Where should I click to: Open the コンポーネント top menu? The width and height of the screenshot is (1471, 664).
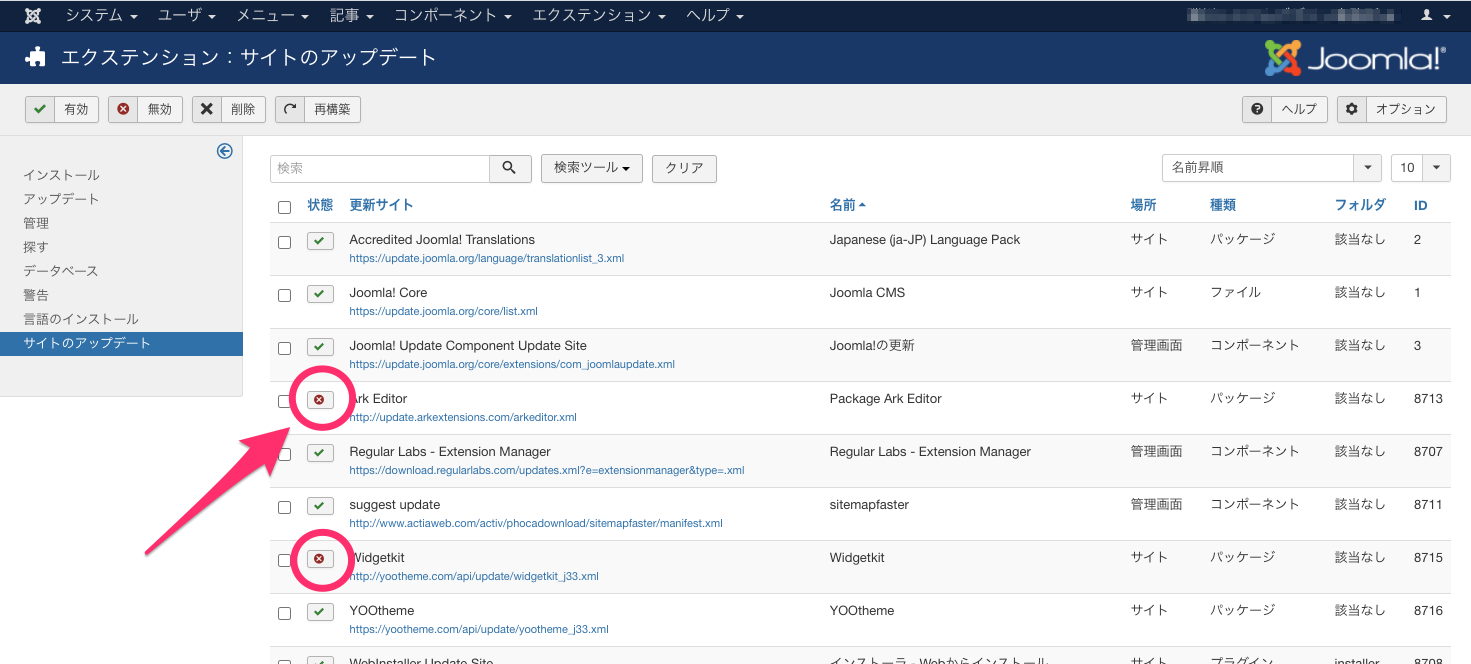453,16
